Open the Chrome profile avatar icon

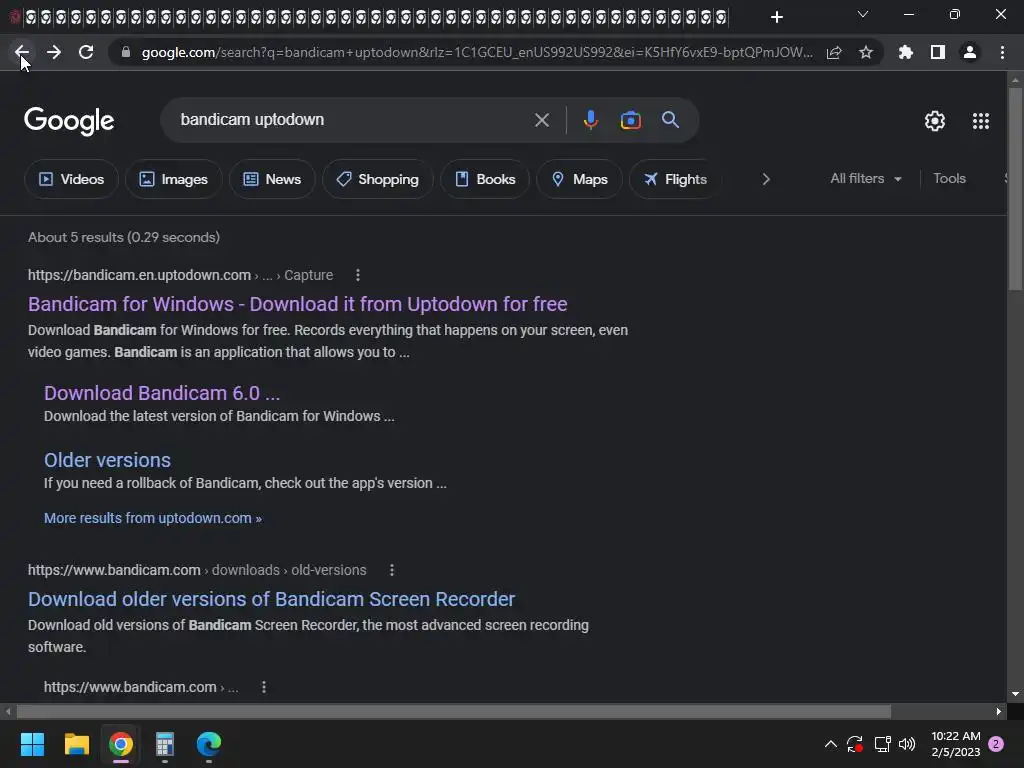coord(970,52)
